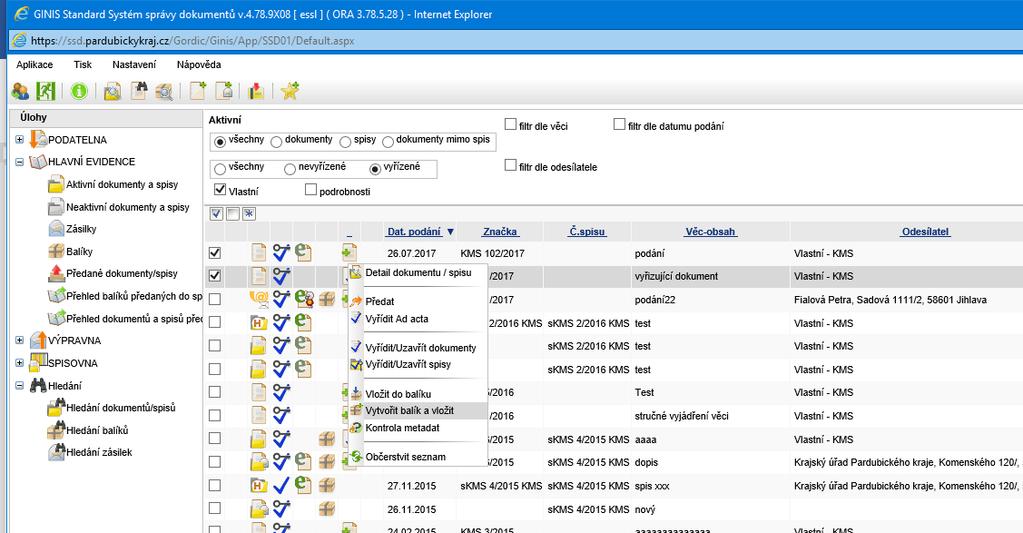Enable the 'filtr dle odesílatele' checkbox
The width and height of the screenshot is (1023, 533).
(x=510, y=165)
